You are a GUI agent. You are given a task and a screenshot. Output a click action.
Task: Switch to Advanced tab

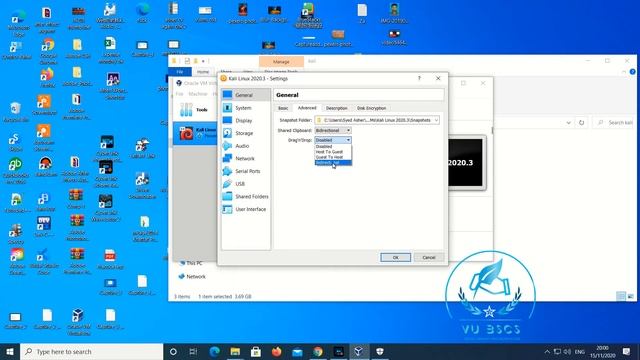[307, 108]
